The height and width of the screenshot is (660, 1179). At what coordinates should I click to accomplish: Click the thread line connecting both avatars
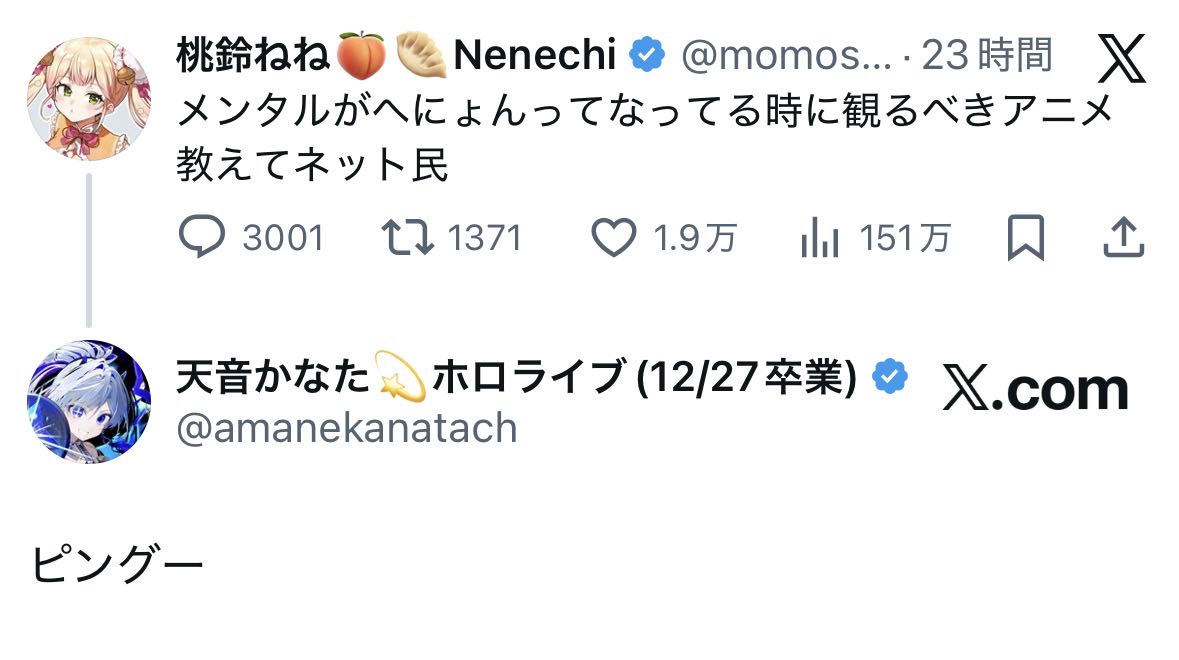click(x=88, y=250)
